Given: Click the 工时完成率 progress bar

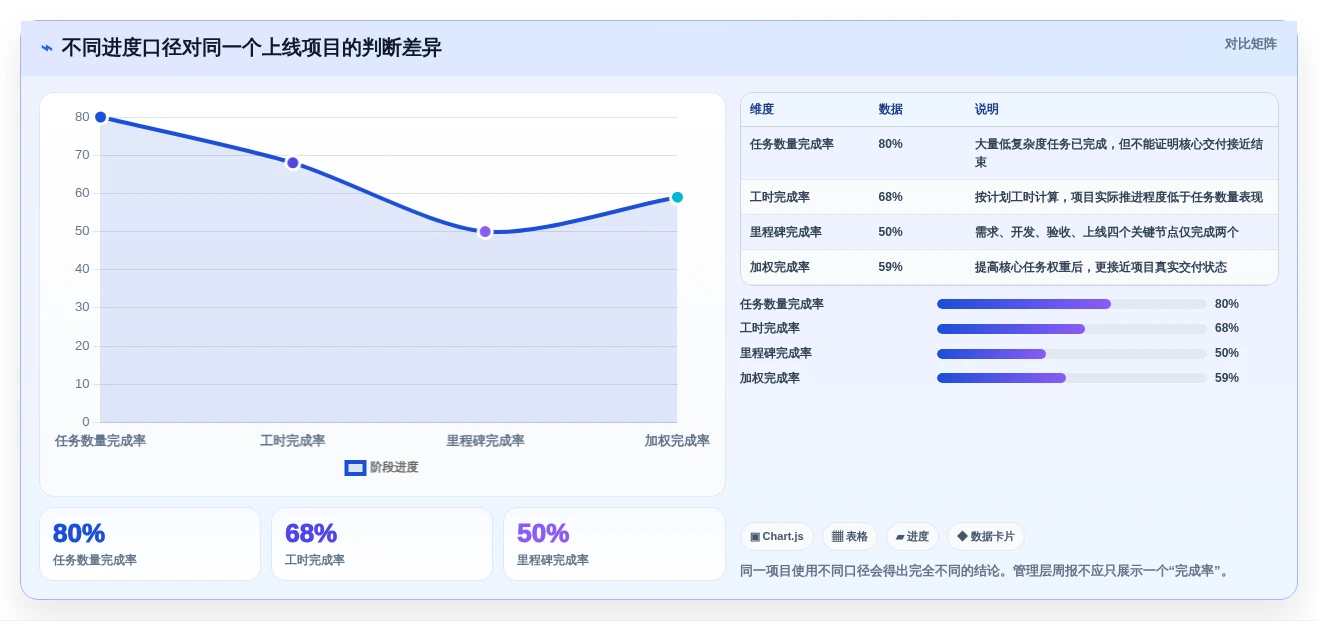Looking at the screenshot, I should [x=1072, y=329].
